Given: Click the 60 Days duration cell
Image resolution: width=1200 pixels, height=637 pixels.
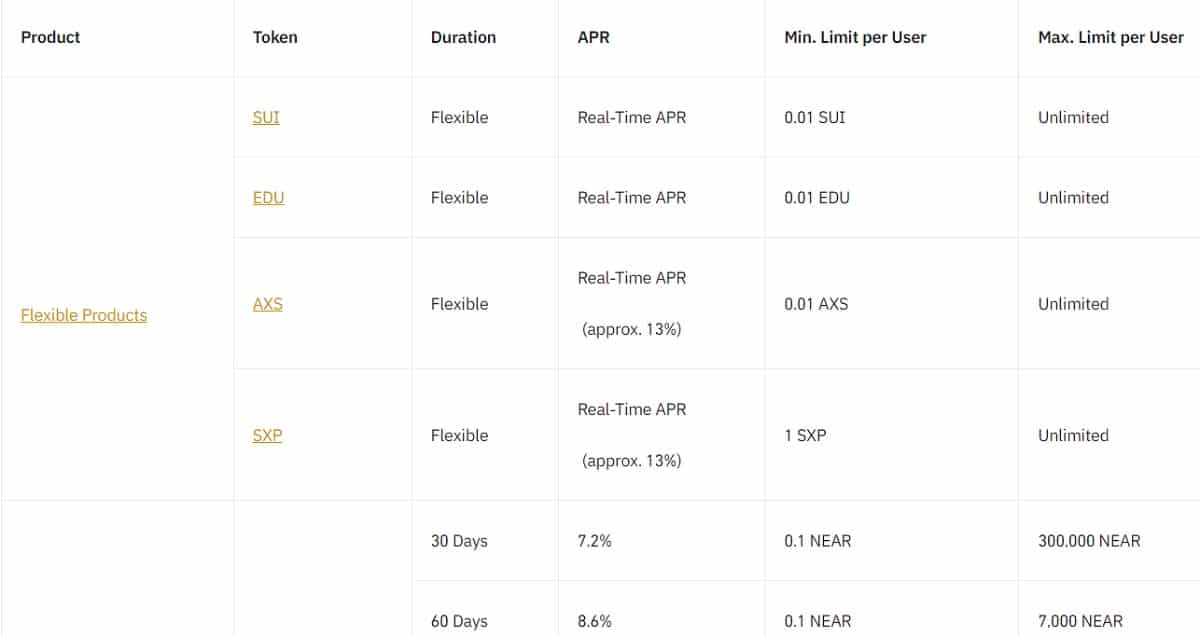Looking at the screenshot, I should [x=459, y=621].
